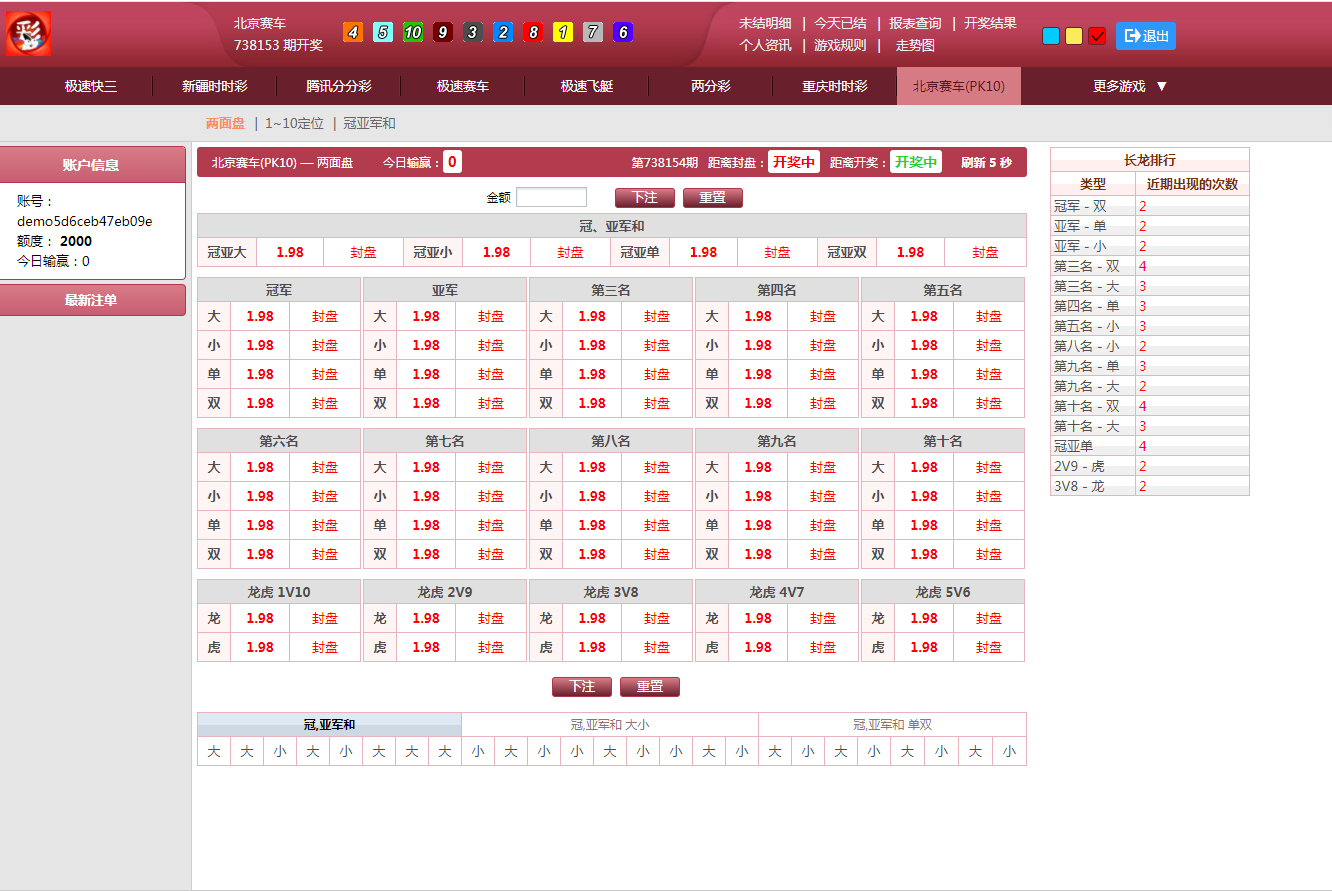Switch to the 极速赛车 game tab
Screen dimensions: 1332x891
pyautogui.click(x=462, y=86)
